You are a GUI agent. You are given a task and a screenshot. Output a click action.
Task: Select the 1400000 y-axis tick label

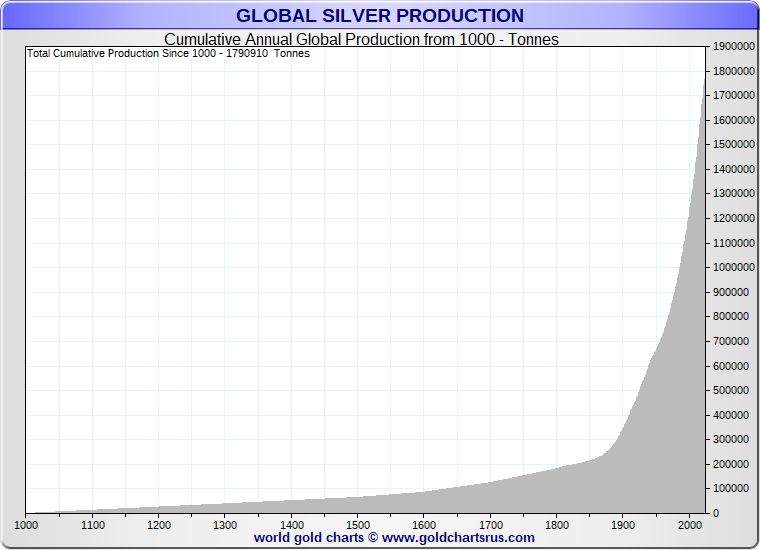tap(732, 170)
